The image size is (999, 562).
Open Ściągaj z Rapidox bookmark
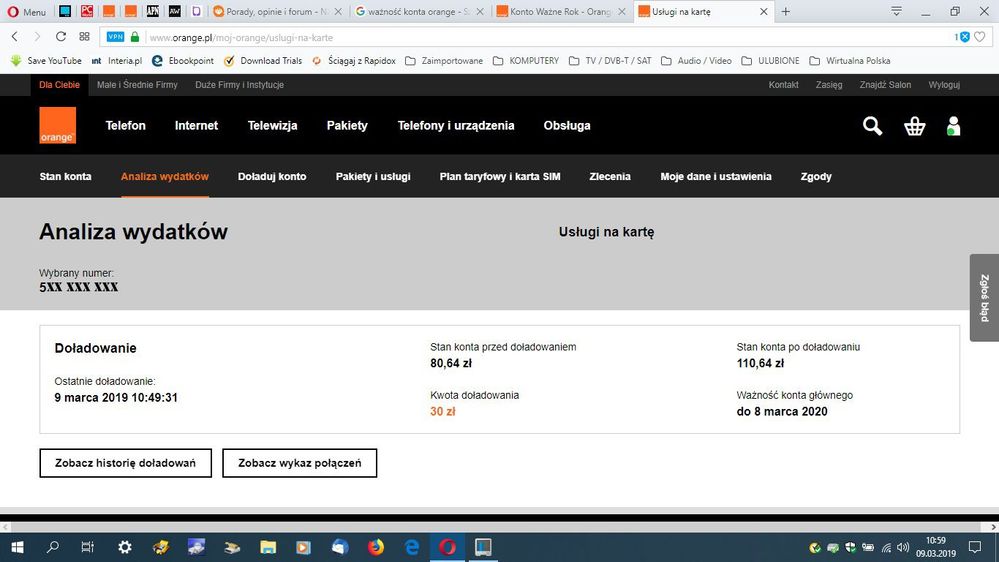[354, 61]
